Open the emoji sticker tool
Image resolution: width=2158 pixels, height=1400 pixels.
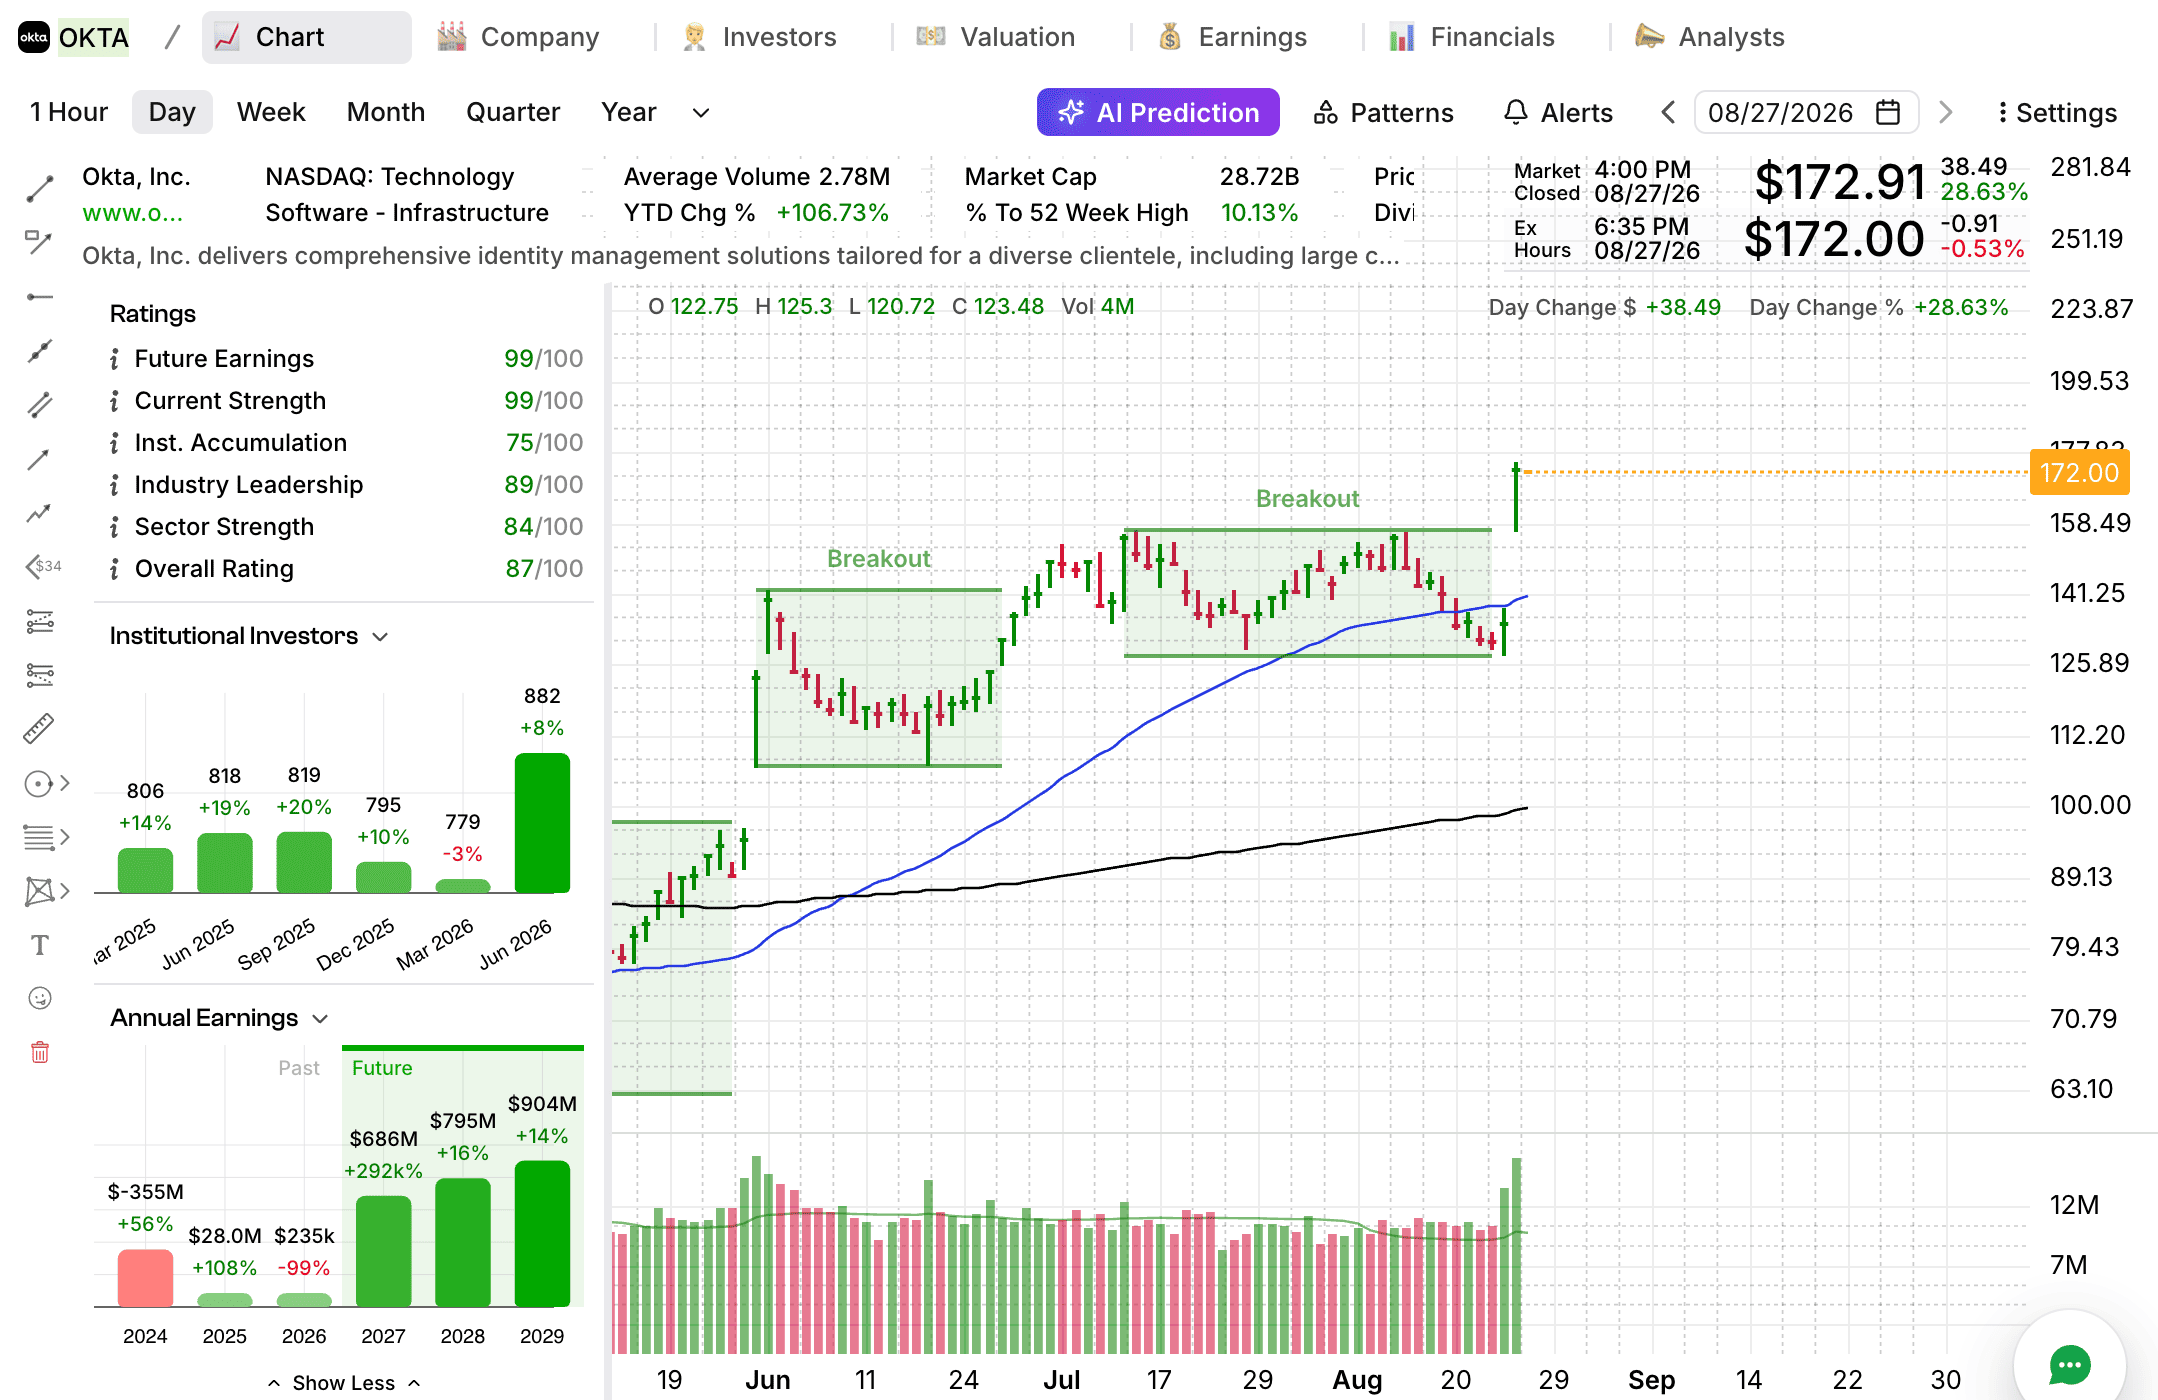click(x=39, y=998)
